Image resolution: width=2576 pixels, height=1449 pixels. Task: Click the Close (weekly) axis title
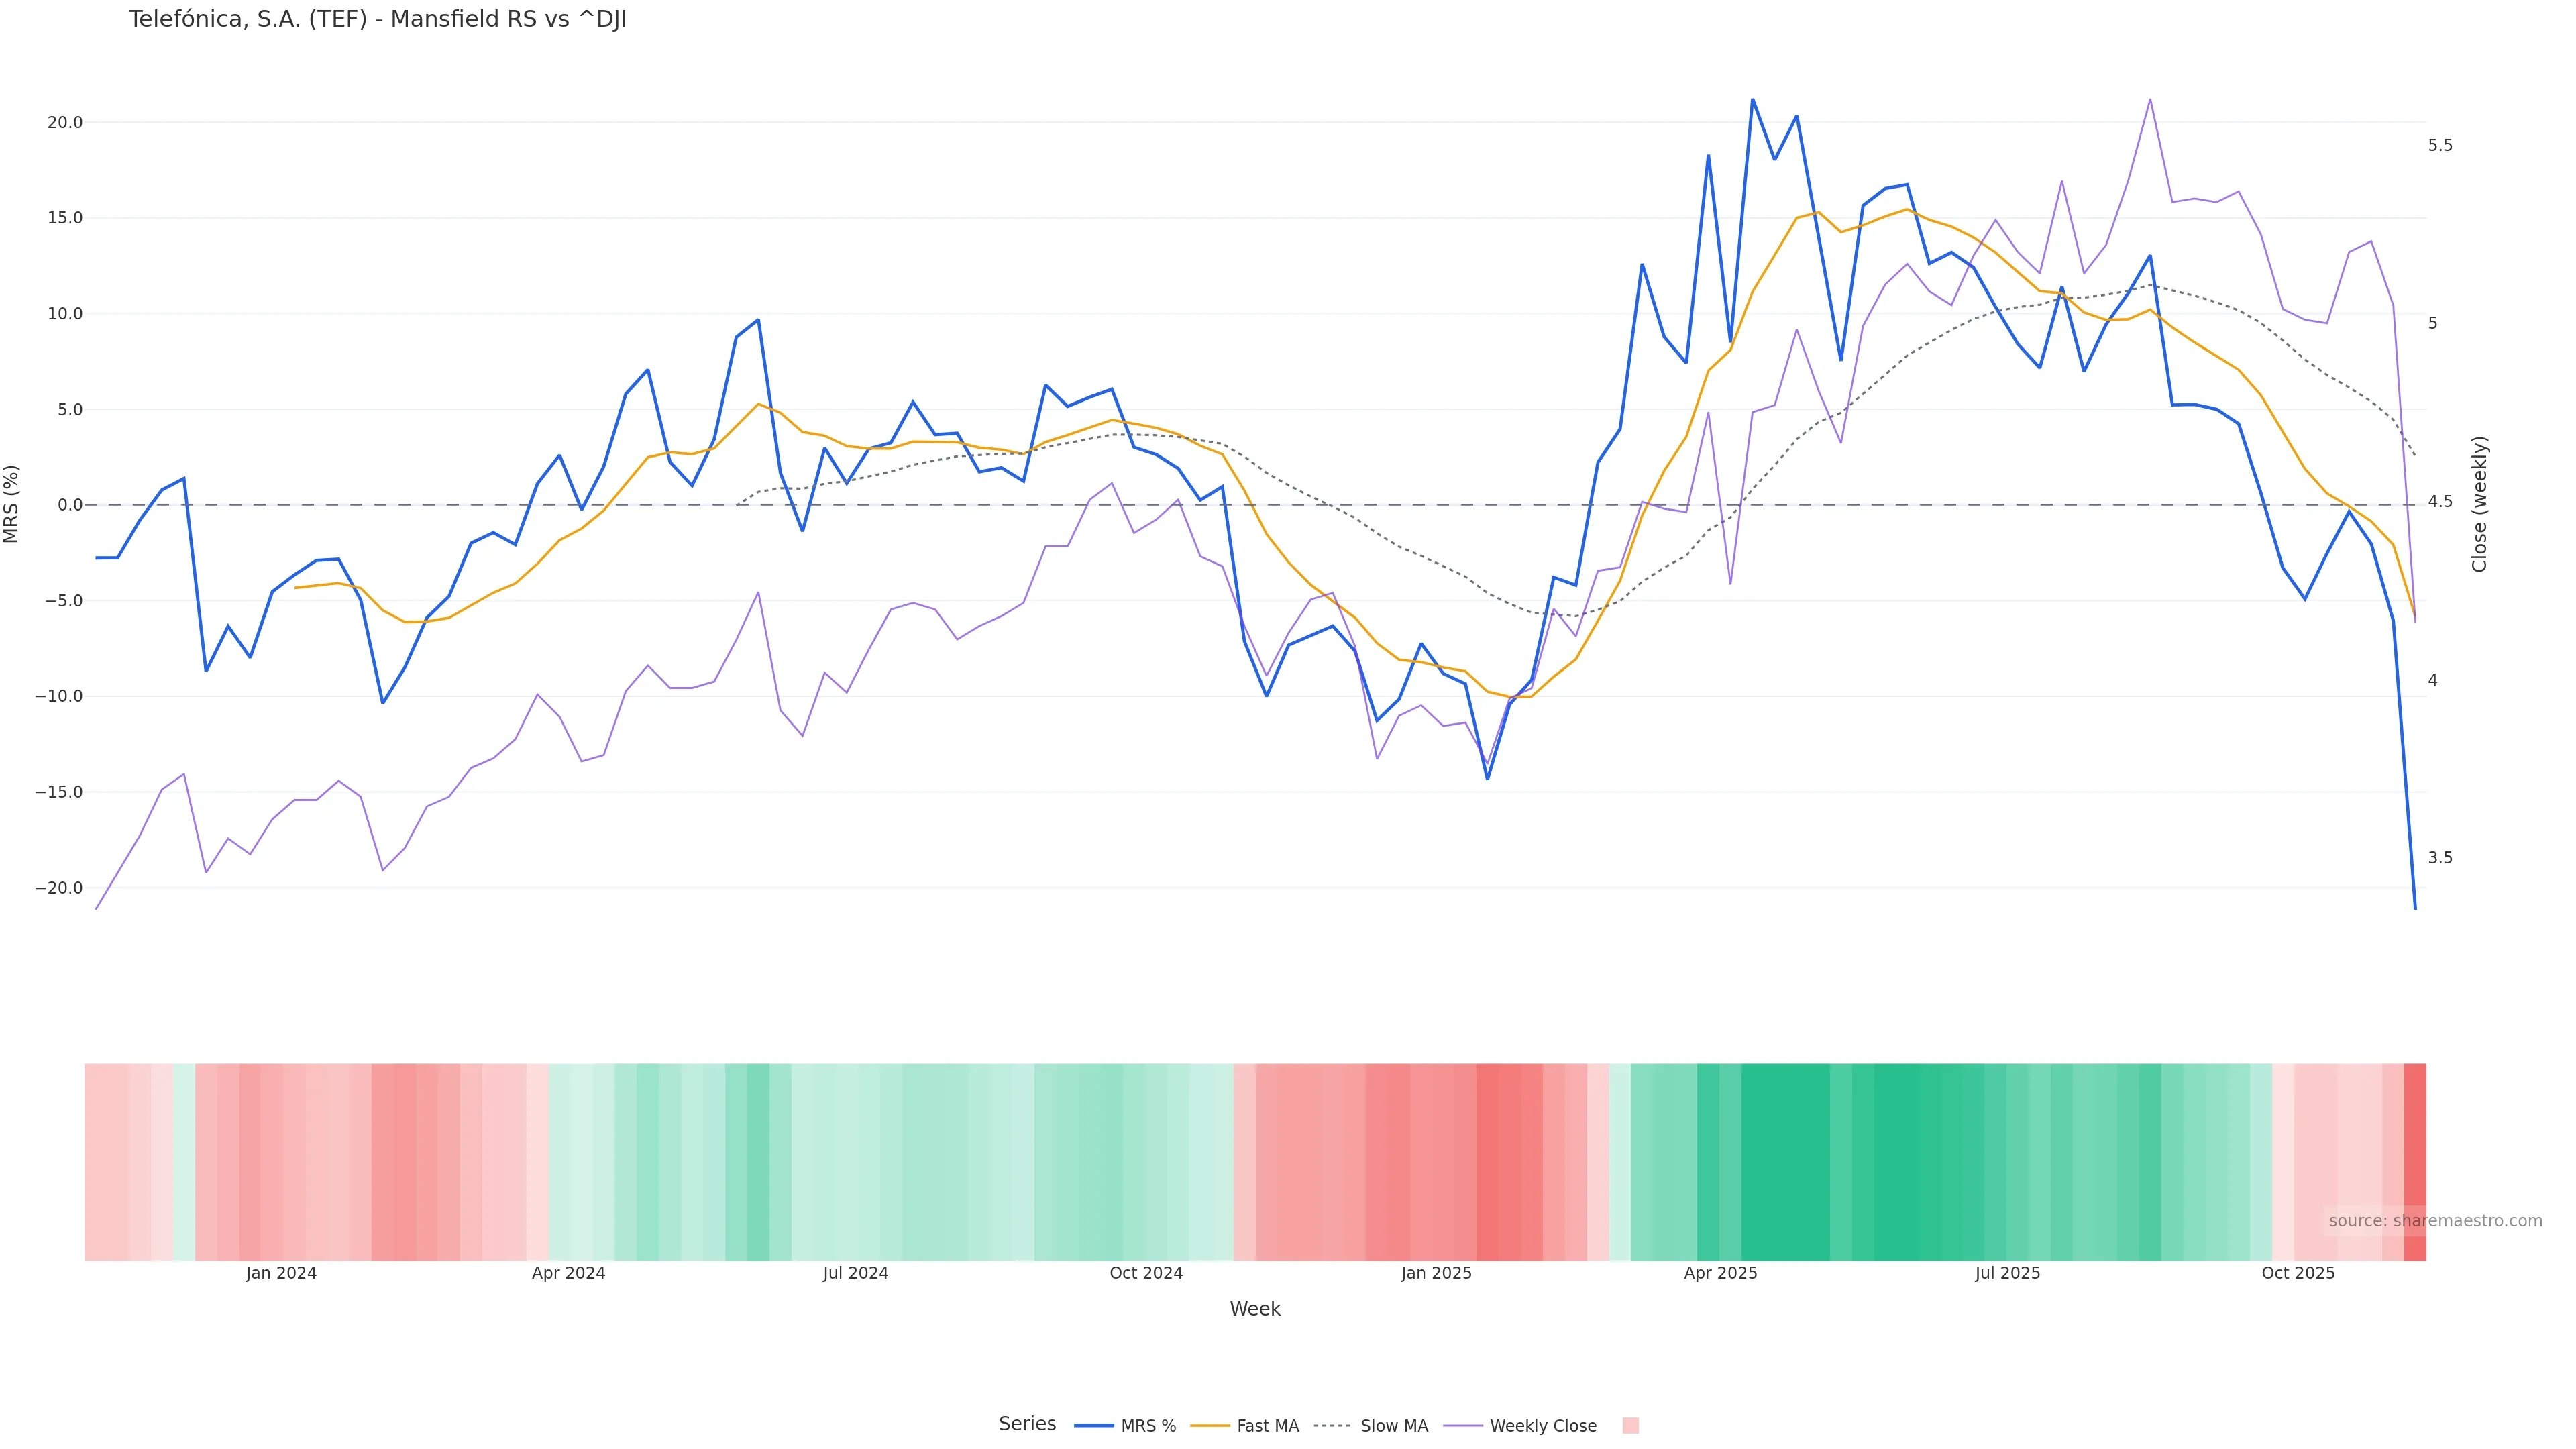(2479, 504)
